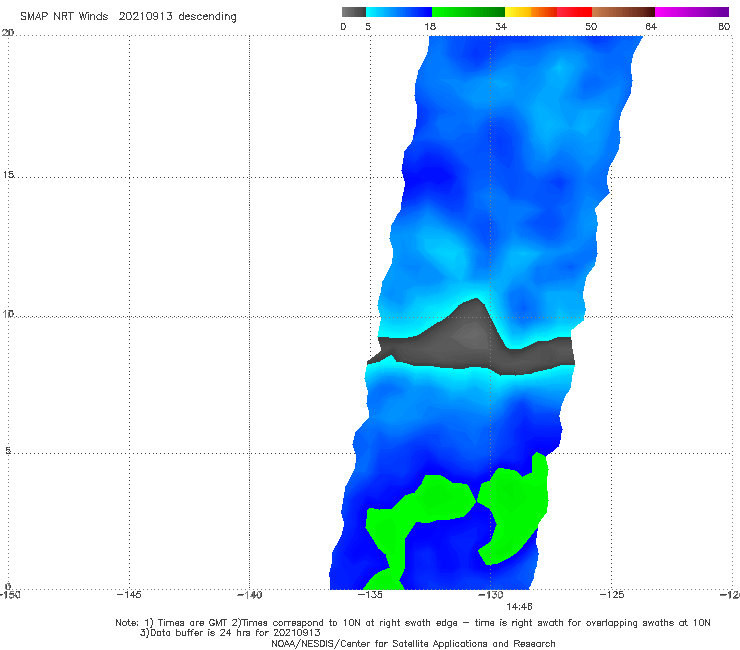Click the swath time label '14:46'
This screenshot has height=650, width=740.
(x=519, y=607)
